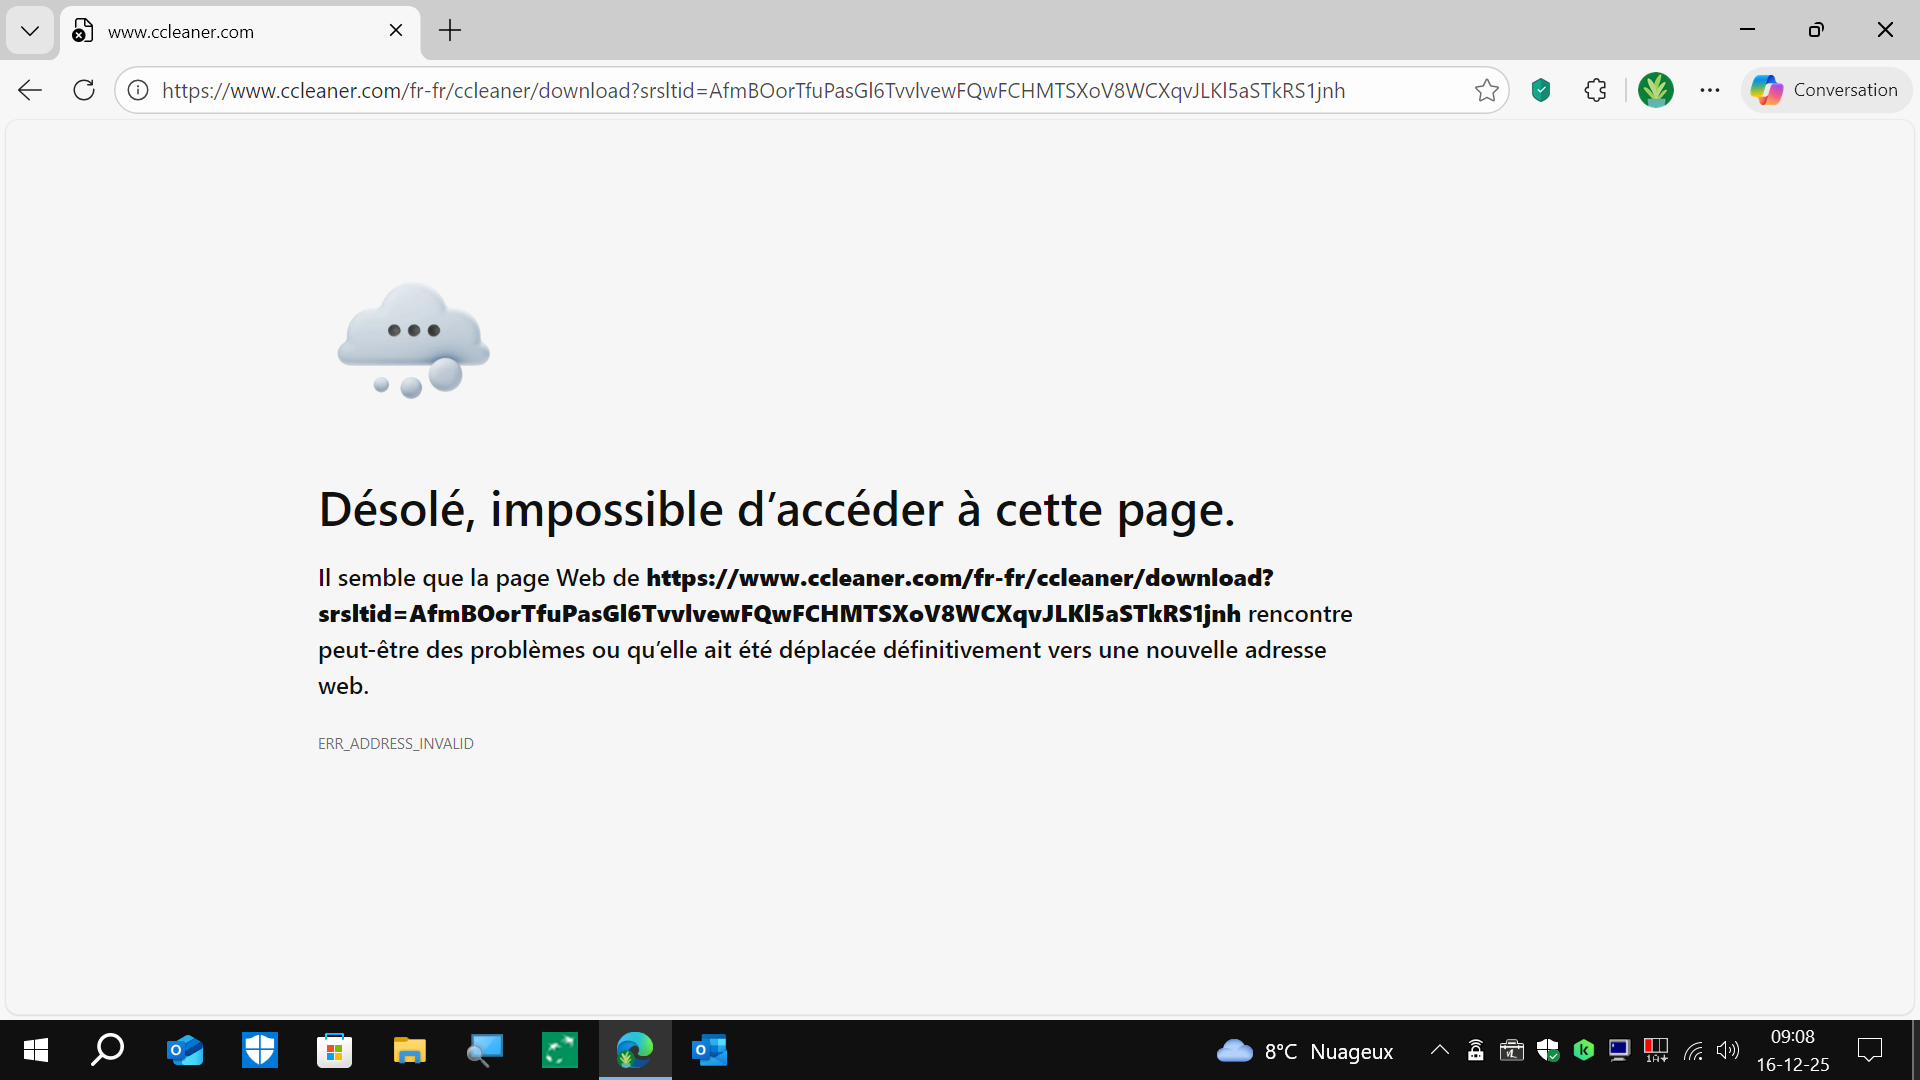Open the red battery-style tray icon
Viewport: 1920px width, 1080px height.
pyautogui.click(x=1656, y=1050)
